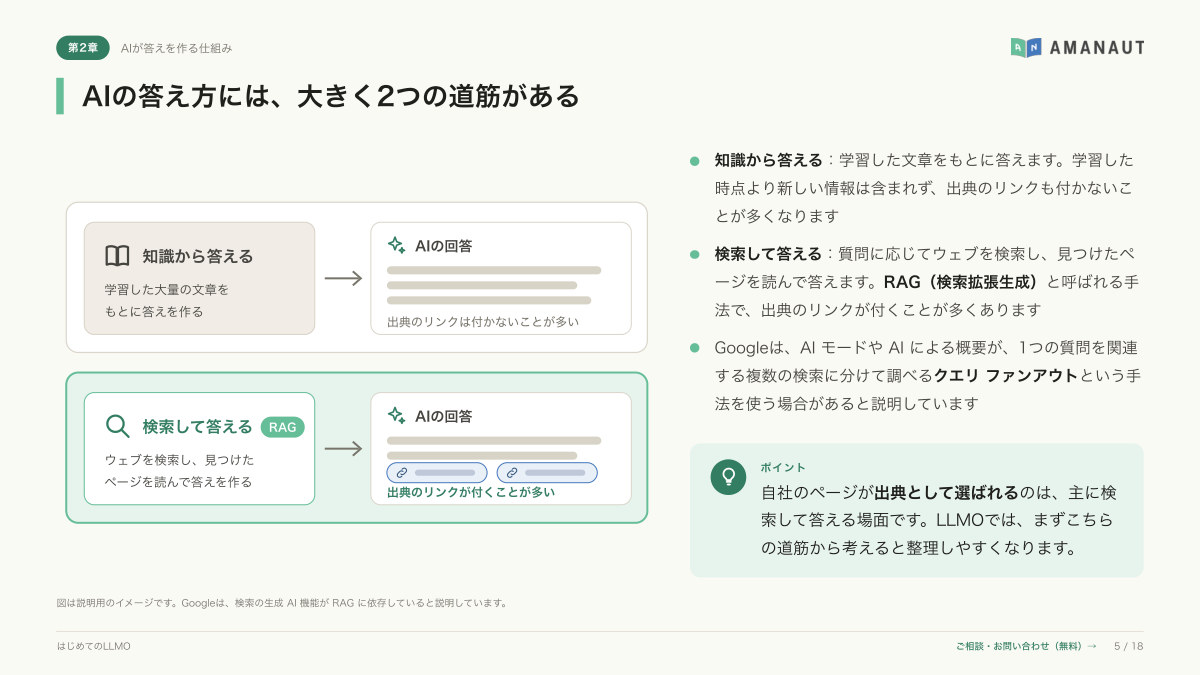
Task: Click the AMANAUT brand name text
Action: (1097, 47)
